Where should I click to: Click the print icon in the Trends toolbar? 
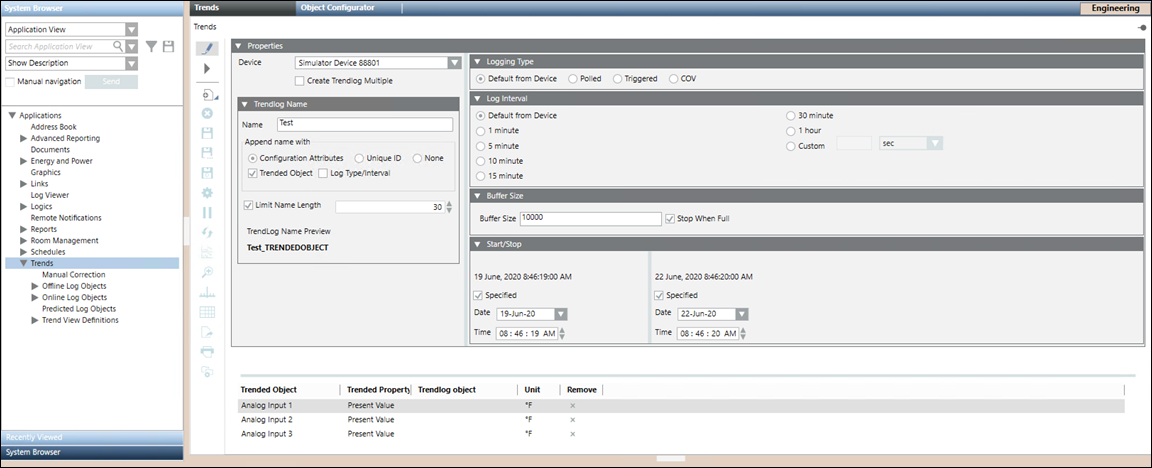tap(208, 352)
